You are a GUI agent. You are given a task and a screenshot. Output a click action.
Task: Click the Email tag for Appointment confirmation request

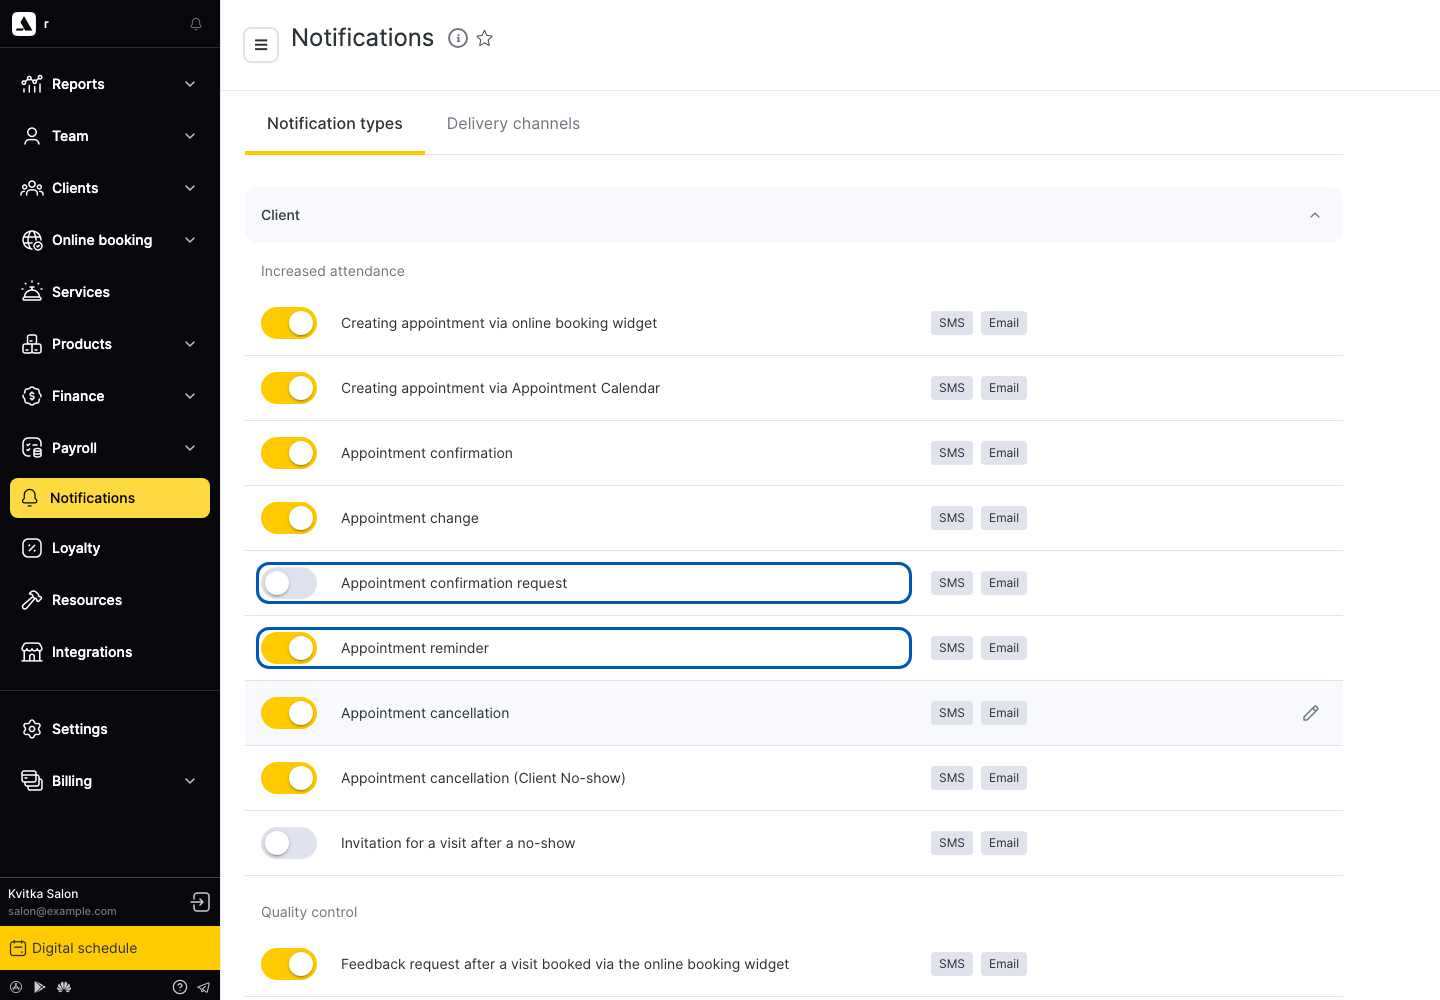1004,583
